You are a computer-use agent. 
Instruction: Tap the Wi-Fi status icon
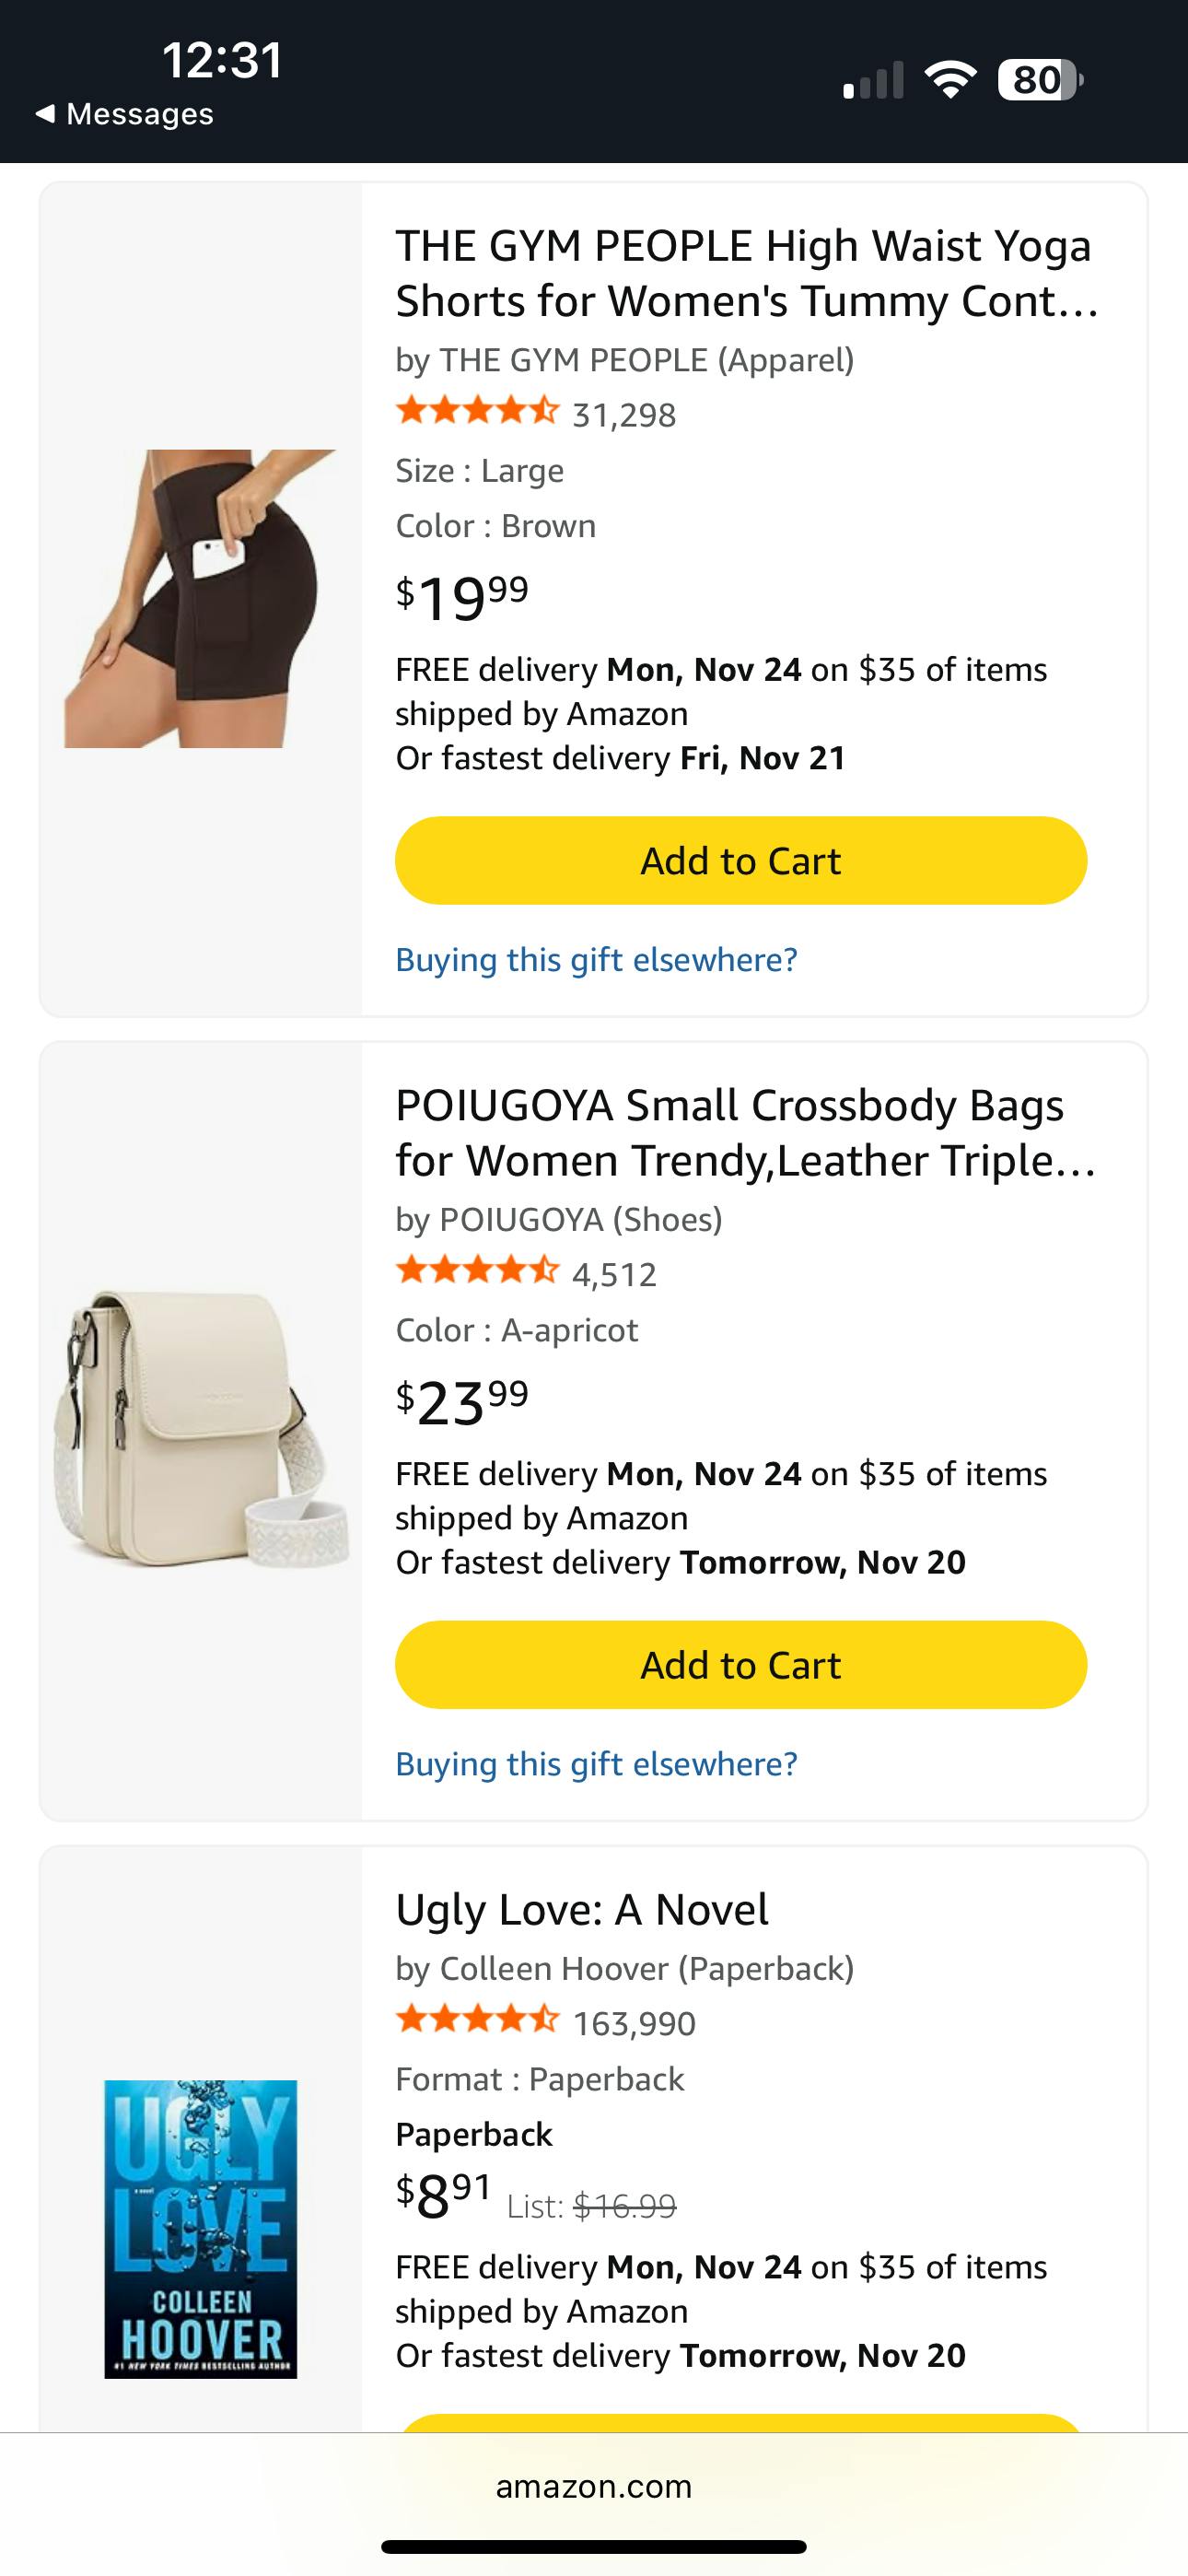[950, 80]
